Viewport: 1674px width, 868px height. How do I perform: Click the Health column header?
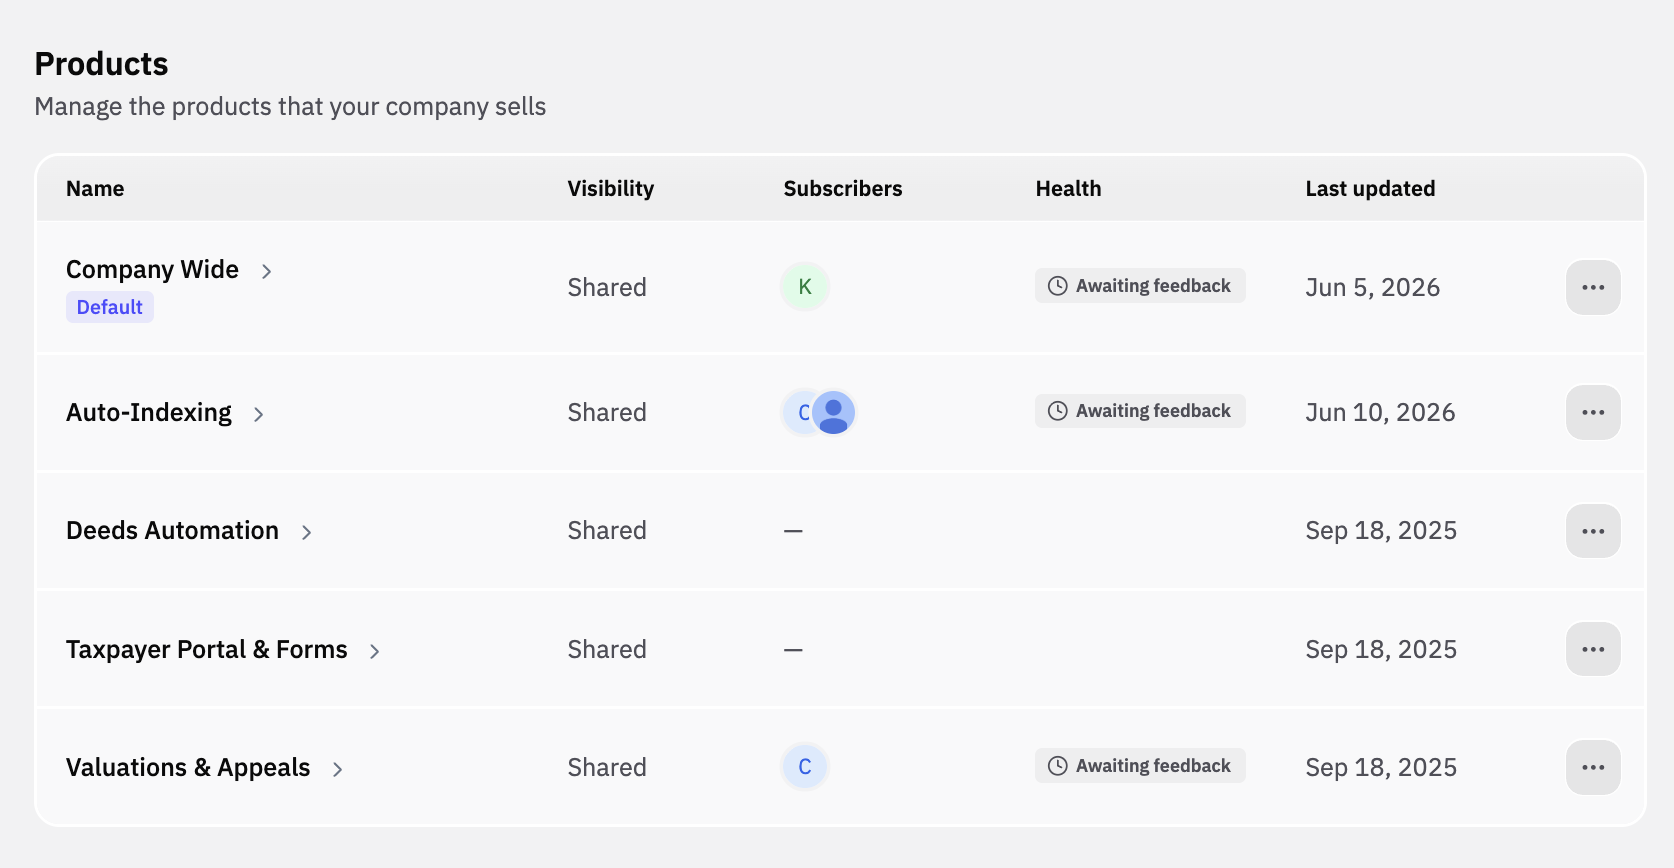coord(1068,188)
